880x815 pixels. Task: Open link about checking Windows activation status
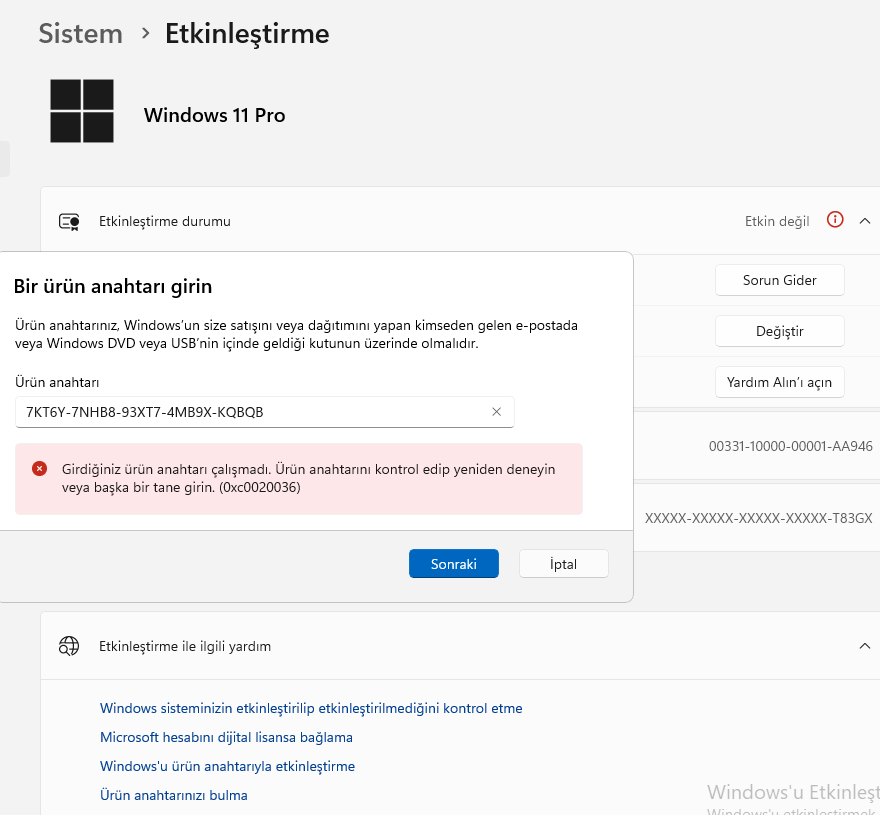coord(311,708)
